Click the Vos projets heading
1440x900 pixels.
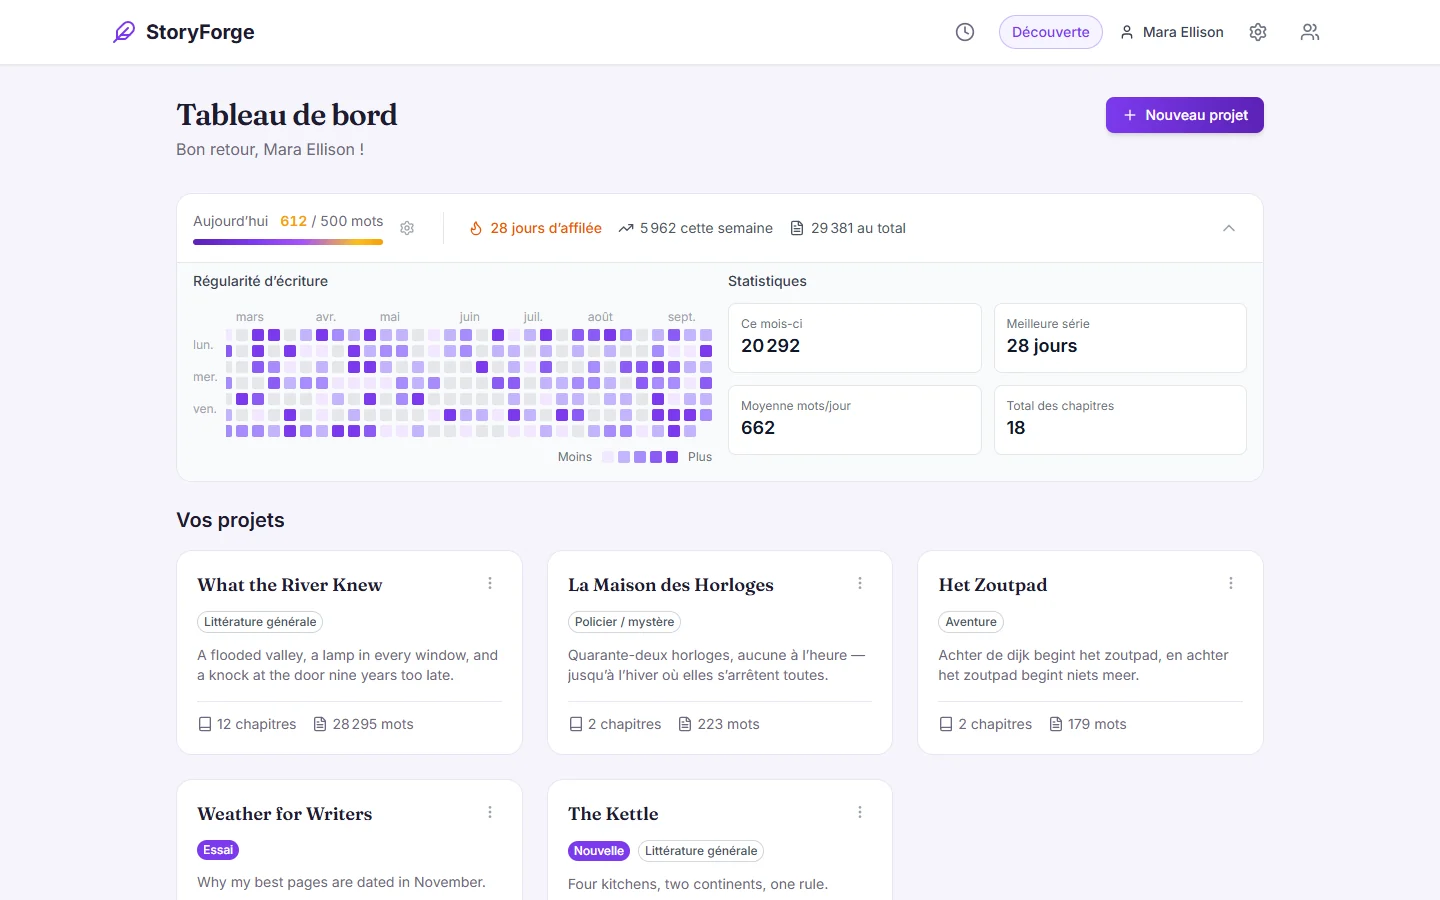pyautogui.click(x=230, y=520)
